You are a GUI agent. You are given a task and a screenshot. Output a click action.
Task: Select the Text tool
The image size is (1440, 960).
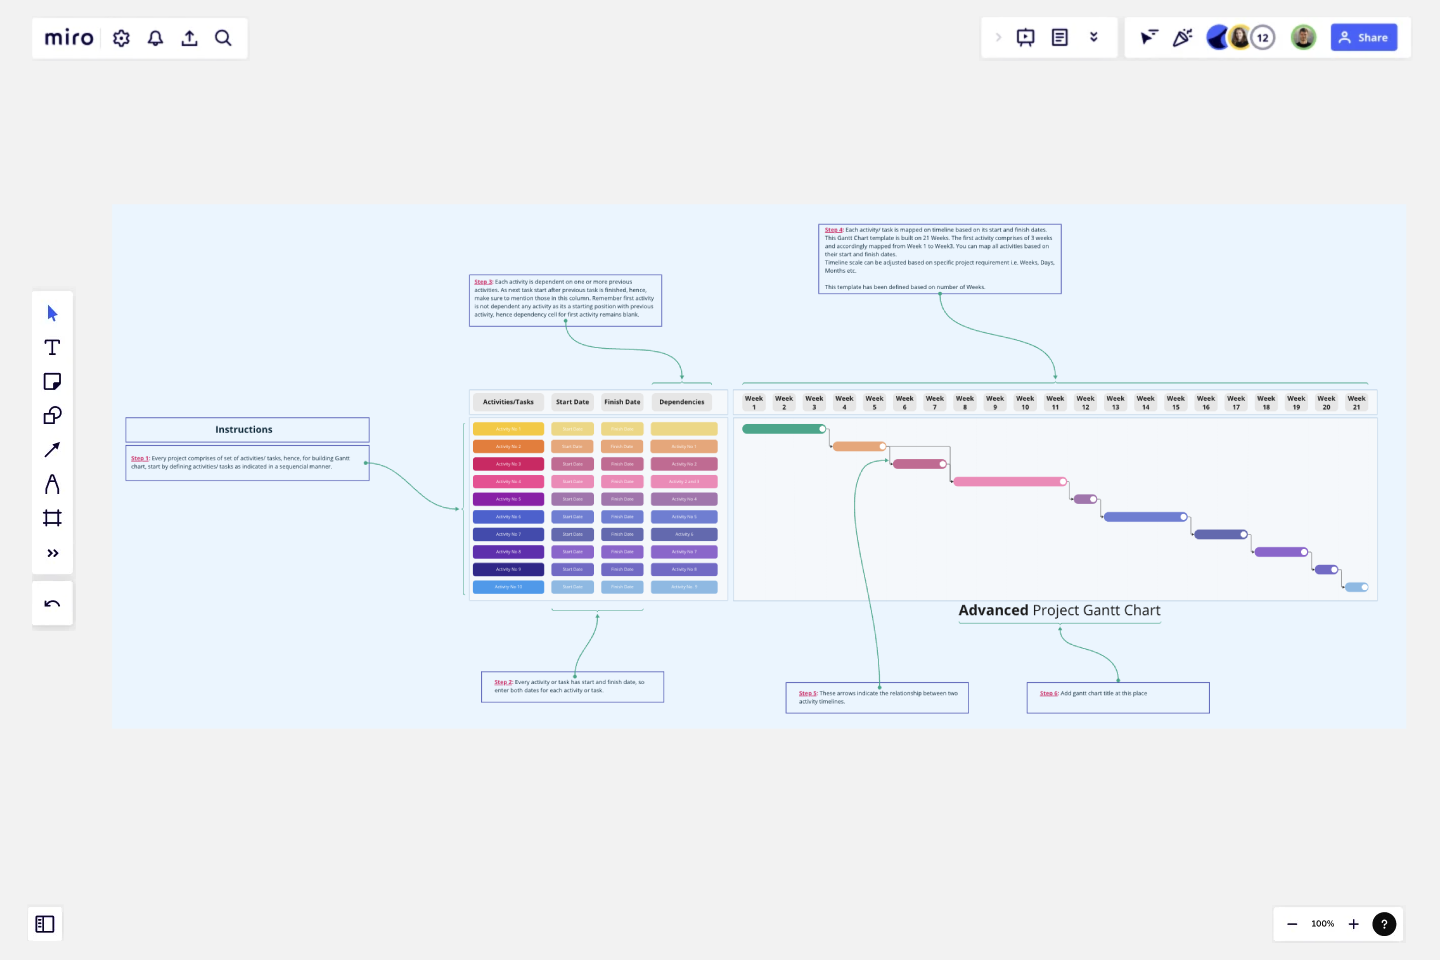point(52,347)
